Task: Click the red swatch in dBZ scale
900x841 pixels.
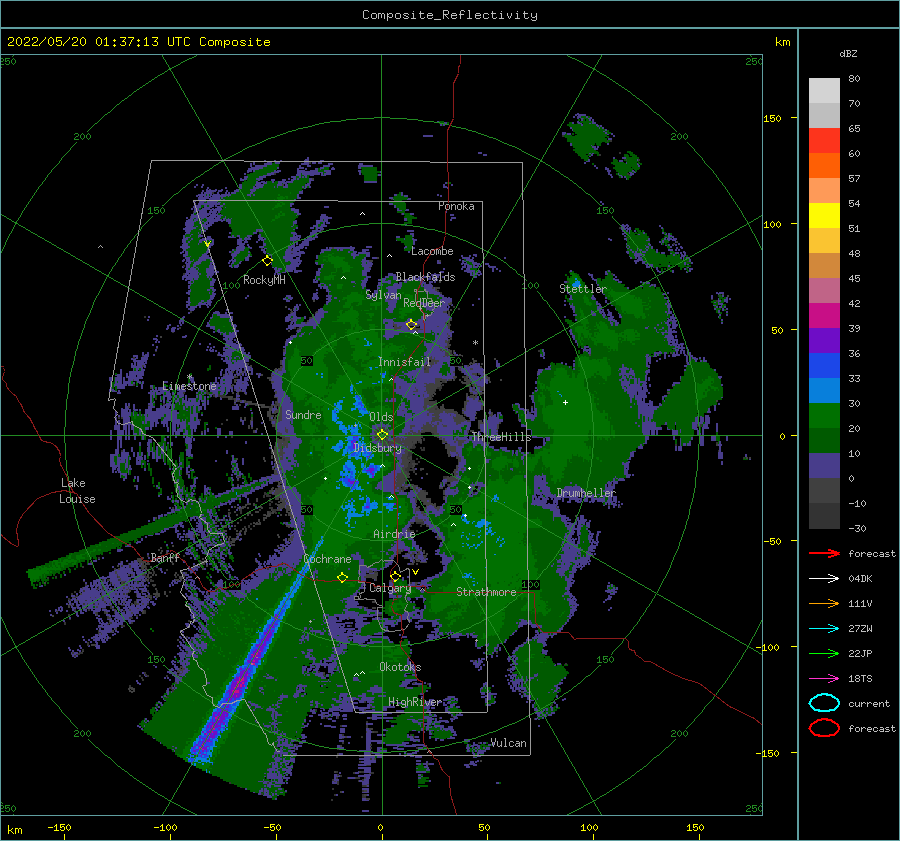Action: (824, 140)
